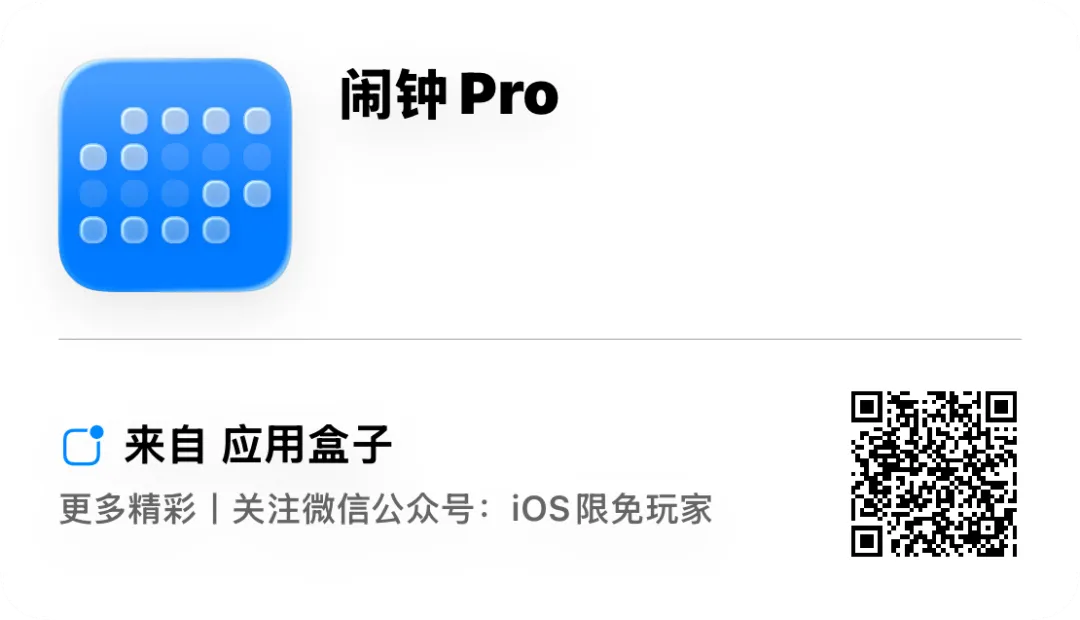Click the 来自 应用盒子 label
Viewport: 1080px width, 620px height.
click(x=258, y=445)
